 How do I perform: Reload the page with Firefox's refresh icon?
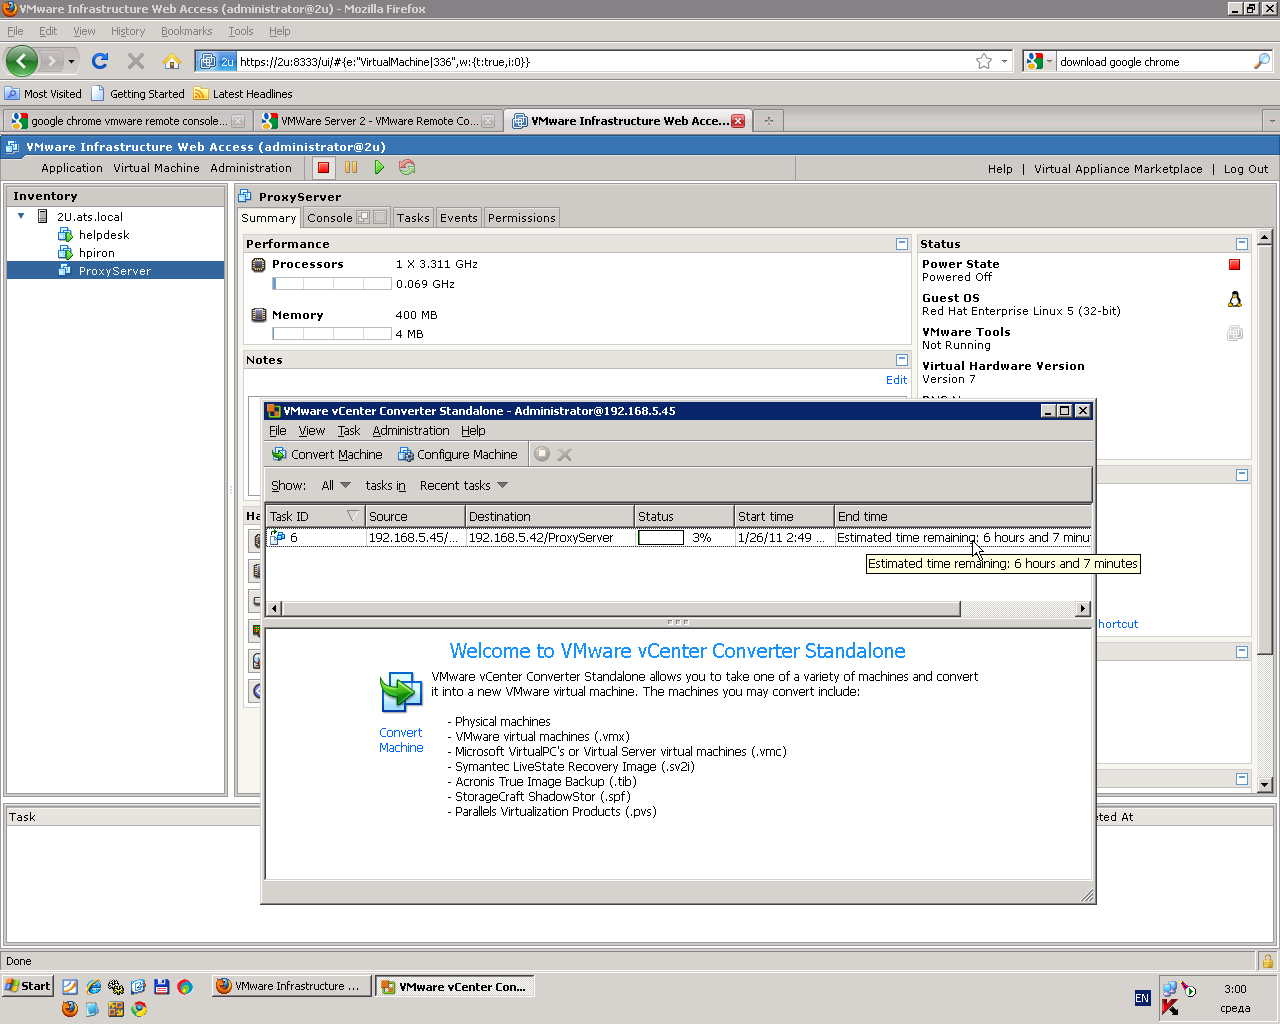[x=100, y=61]
